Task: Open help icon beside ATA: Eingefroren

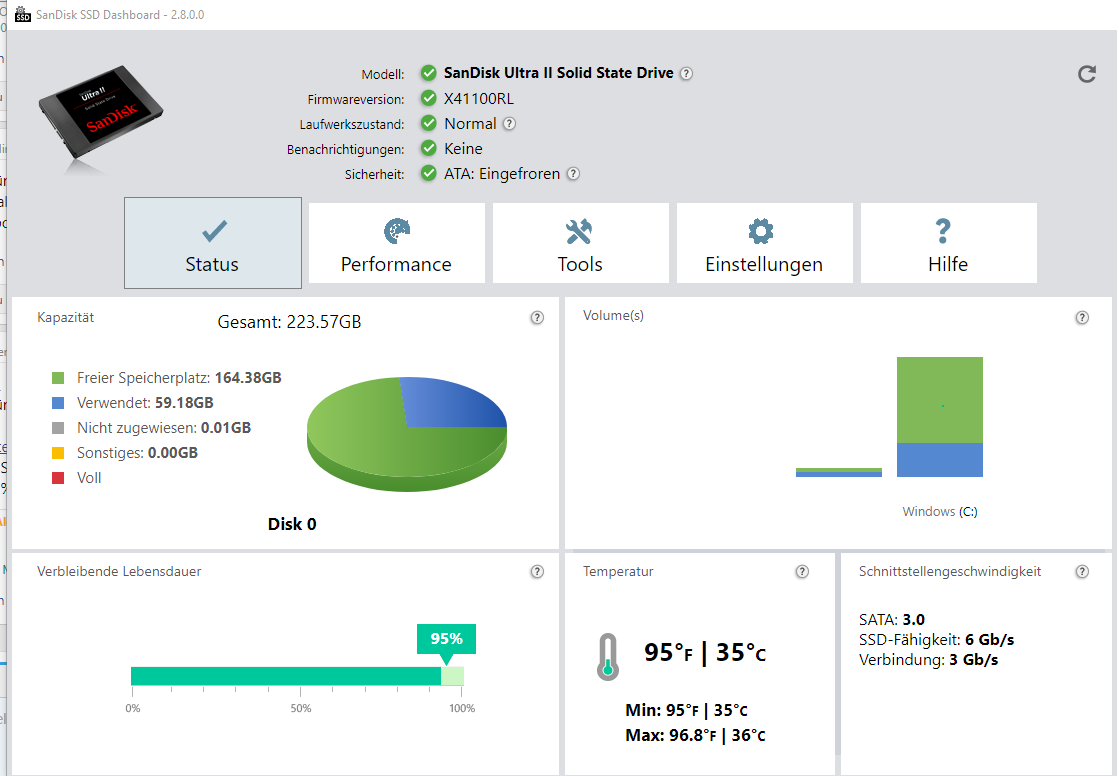Action: [x=573, y=173]
